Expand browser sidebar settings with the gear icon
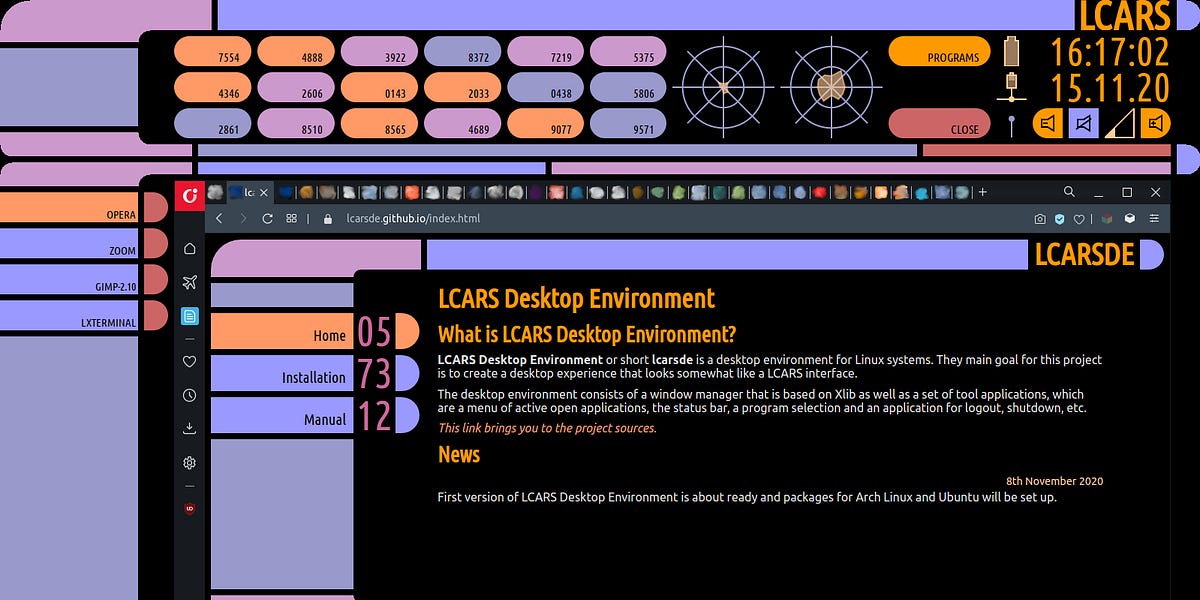 pyautogui.click(x=189, y=462)
